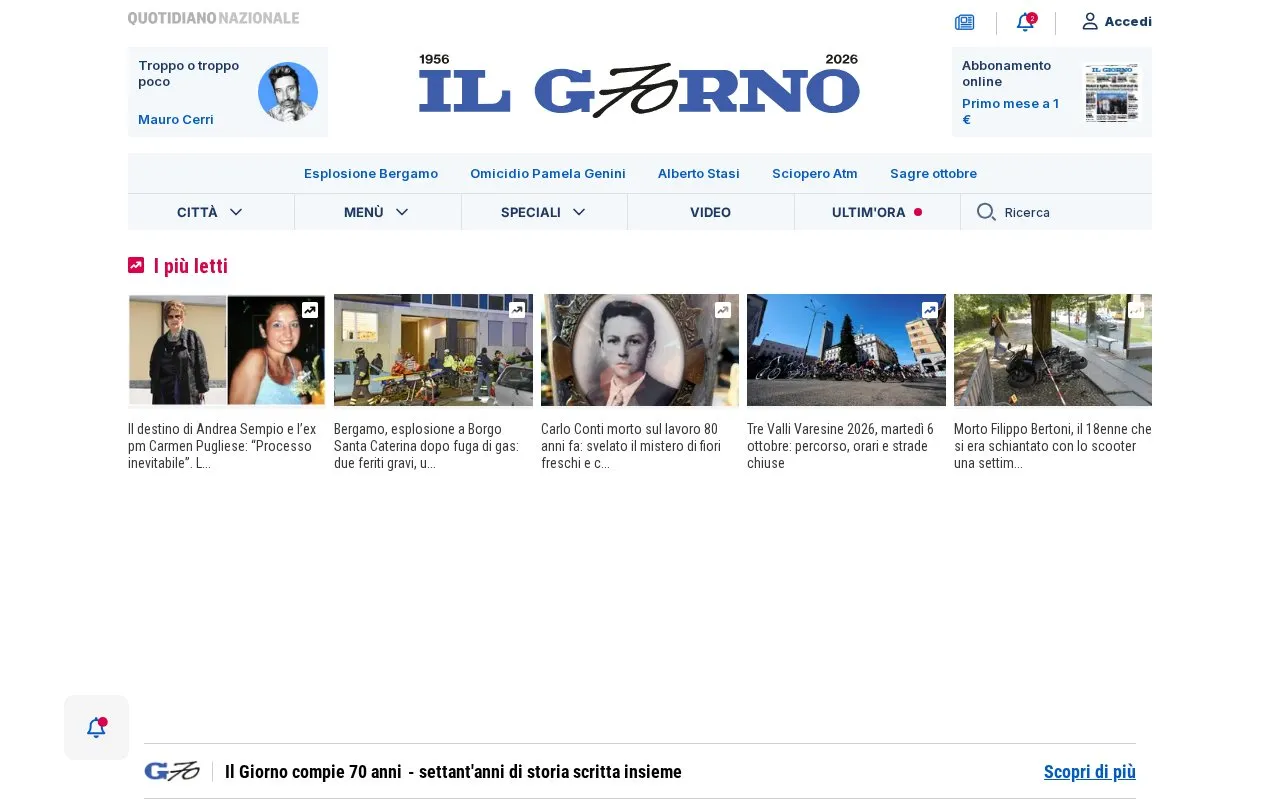1280x800 pixels.
Task: Click the Quotidiano Nazionale logo
Action: click(x=213, y=18)
